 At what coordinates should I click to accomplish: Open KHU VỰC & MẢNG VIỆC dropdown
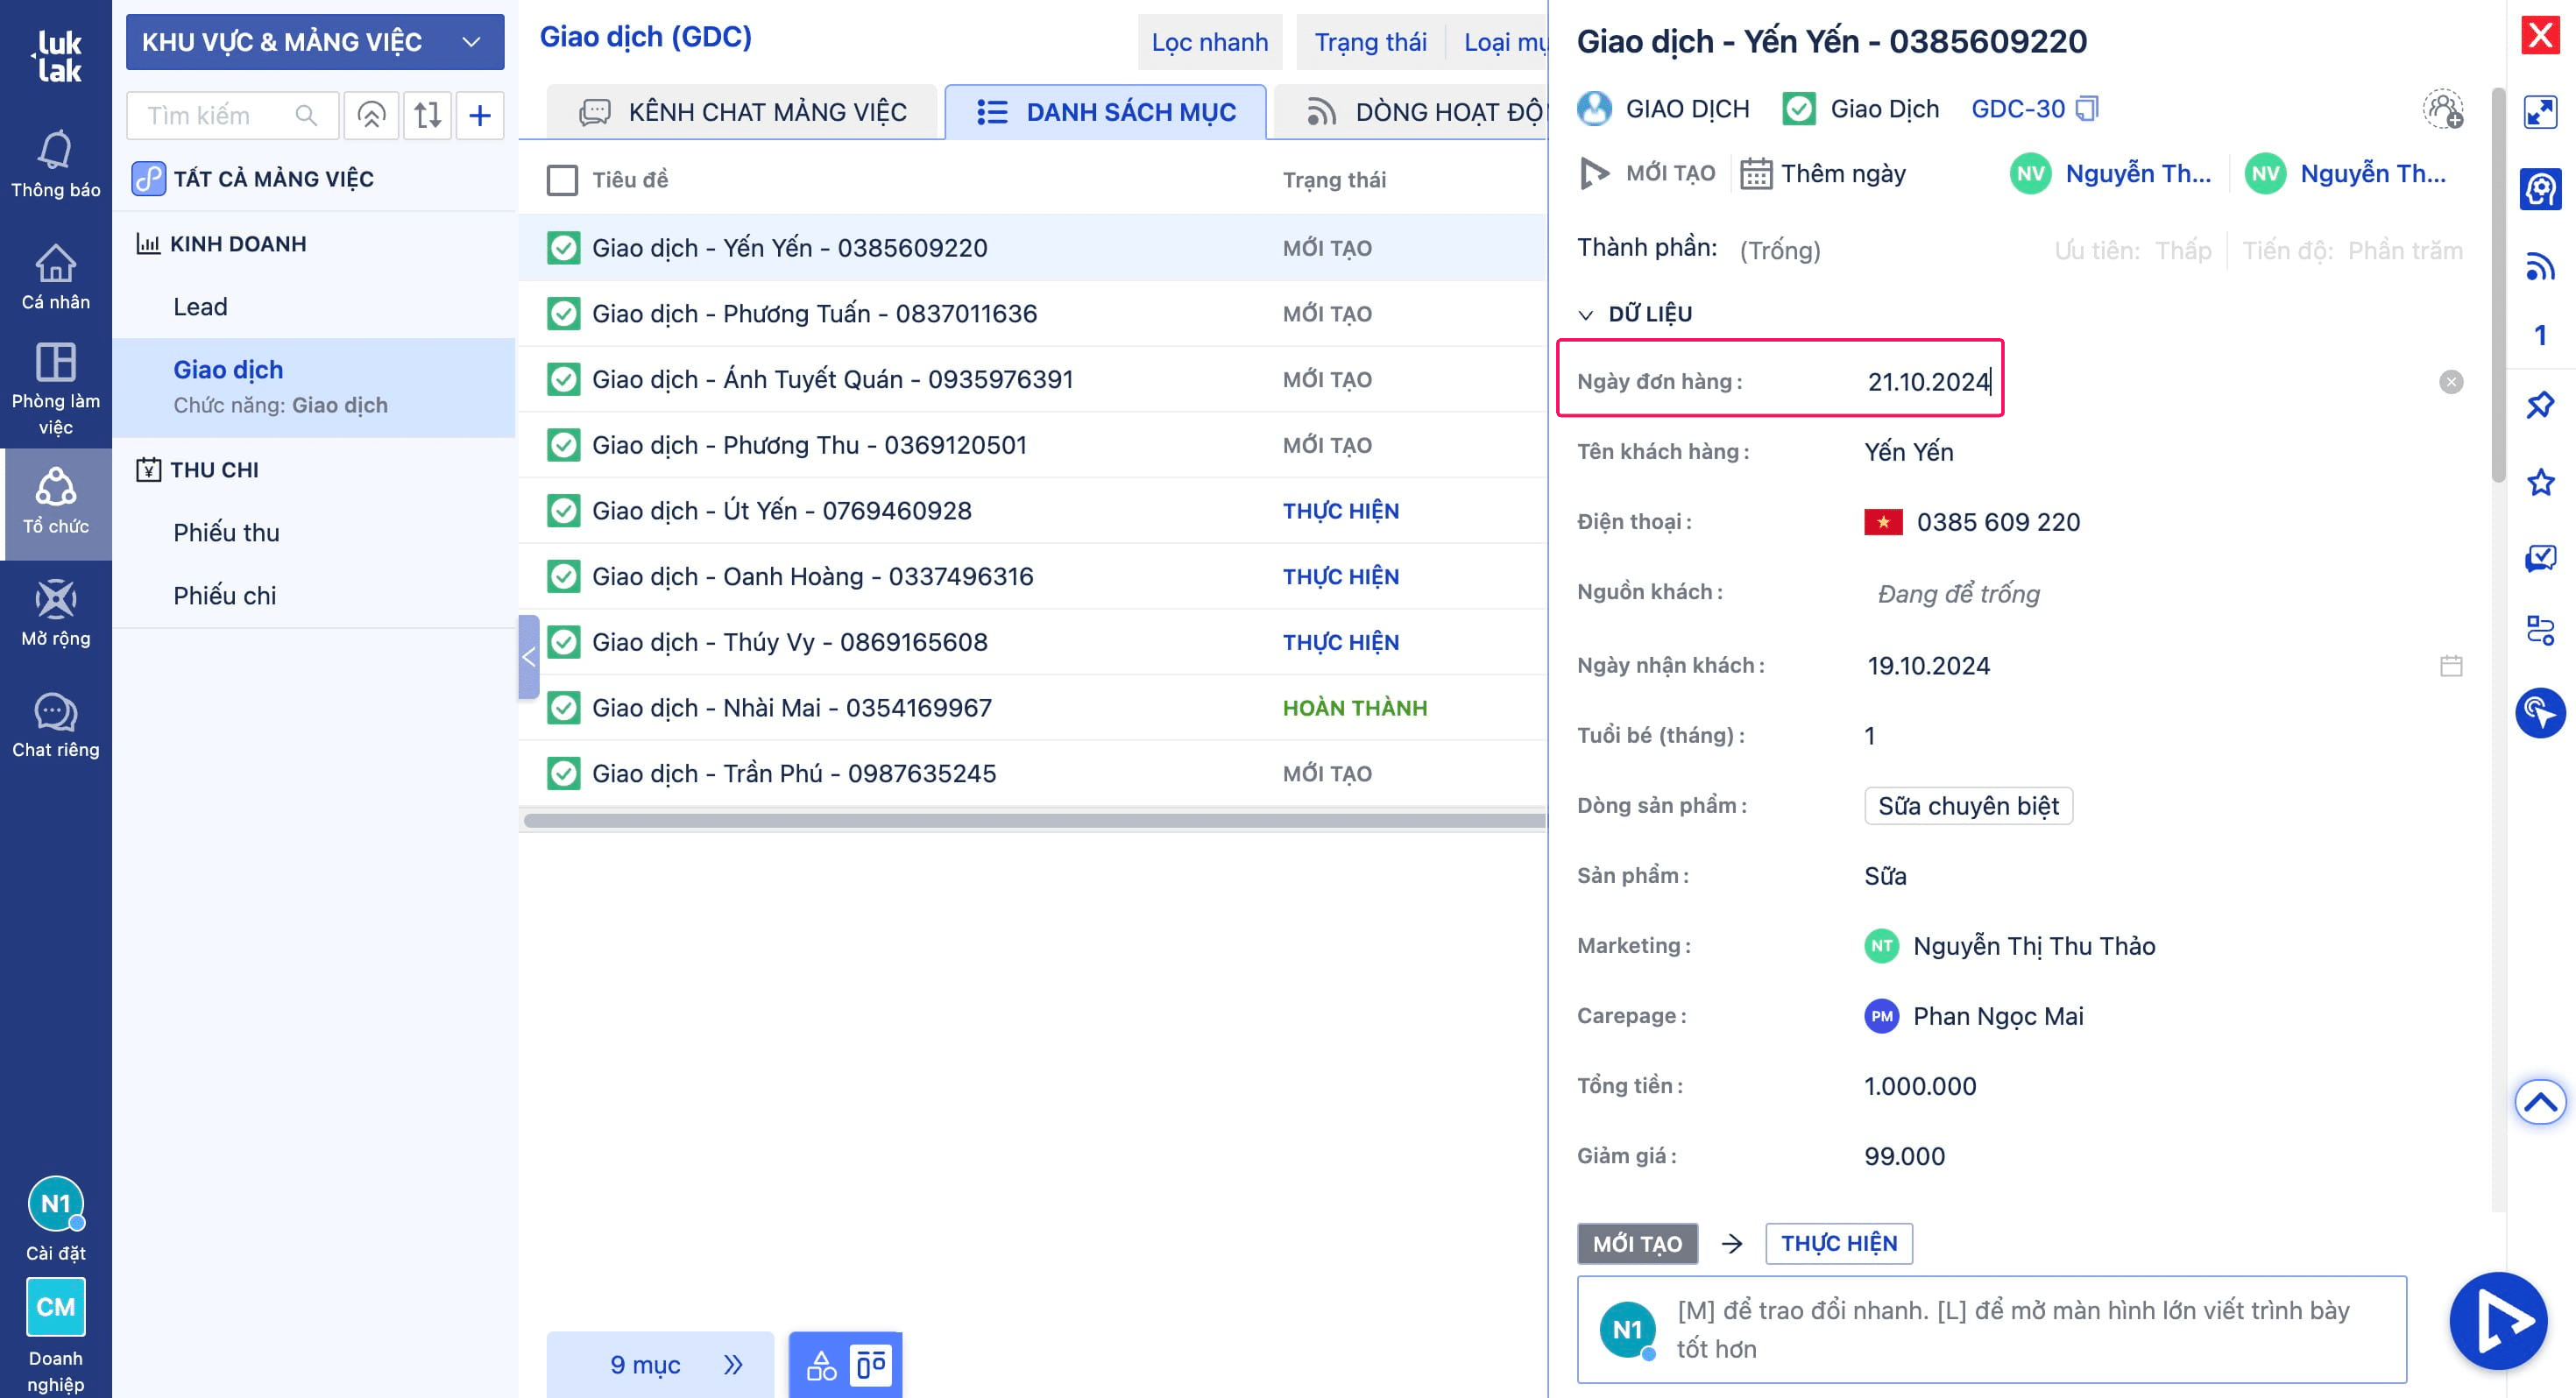pyautogui.click(x=314, y=42)
